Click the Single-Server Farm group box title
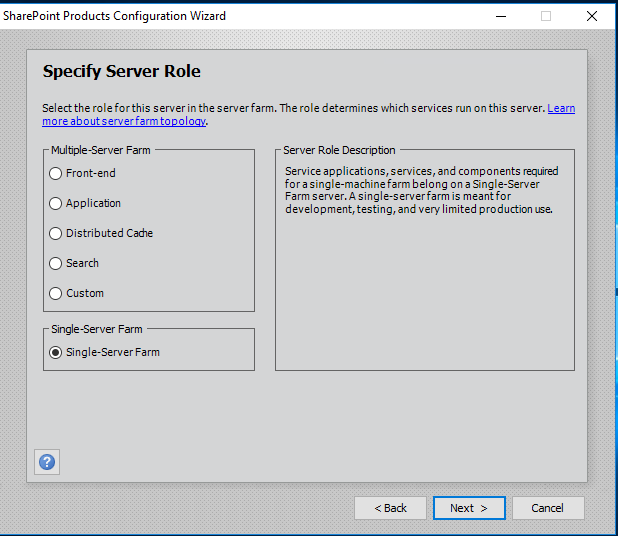This screenshot has height=536, width=618. click(x=97, y=329)
